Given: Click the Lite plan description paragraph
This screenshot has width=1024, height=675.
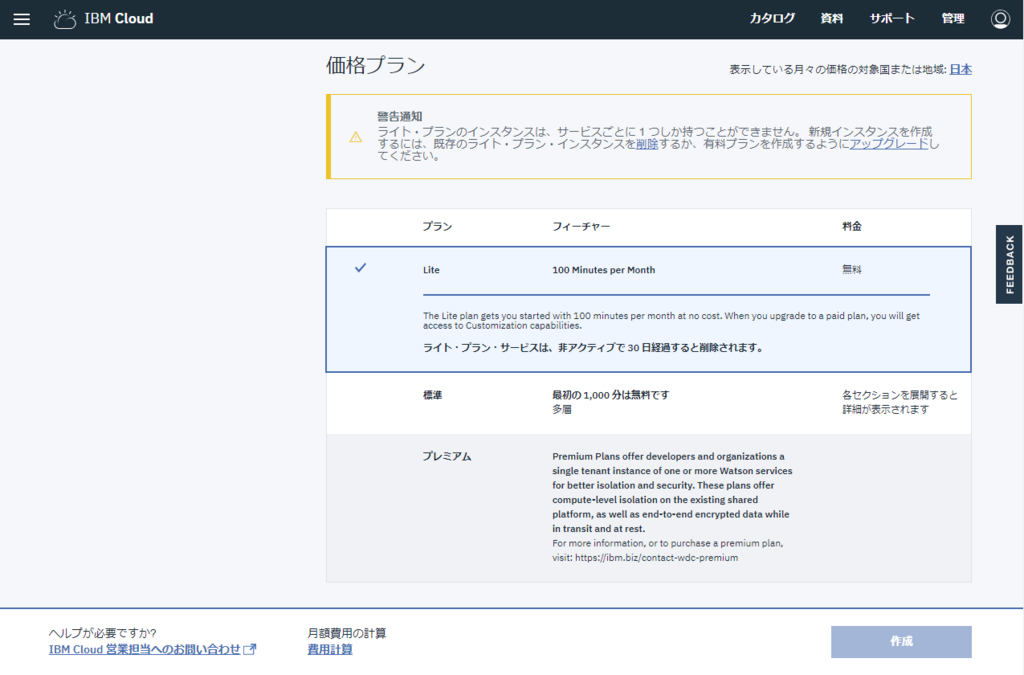Looking at the screenshot, I should point(671,321).
